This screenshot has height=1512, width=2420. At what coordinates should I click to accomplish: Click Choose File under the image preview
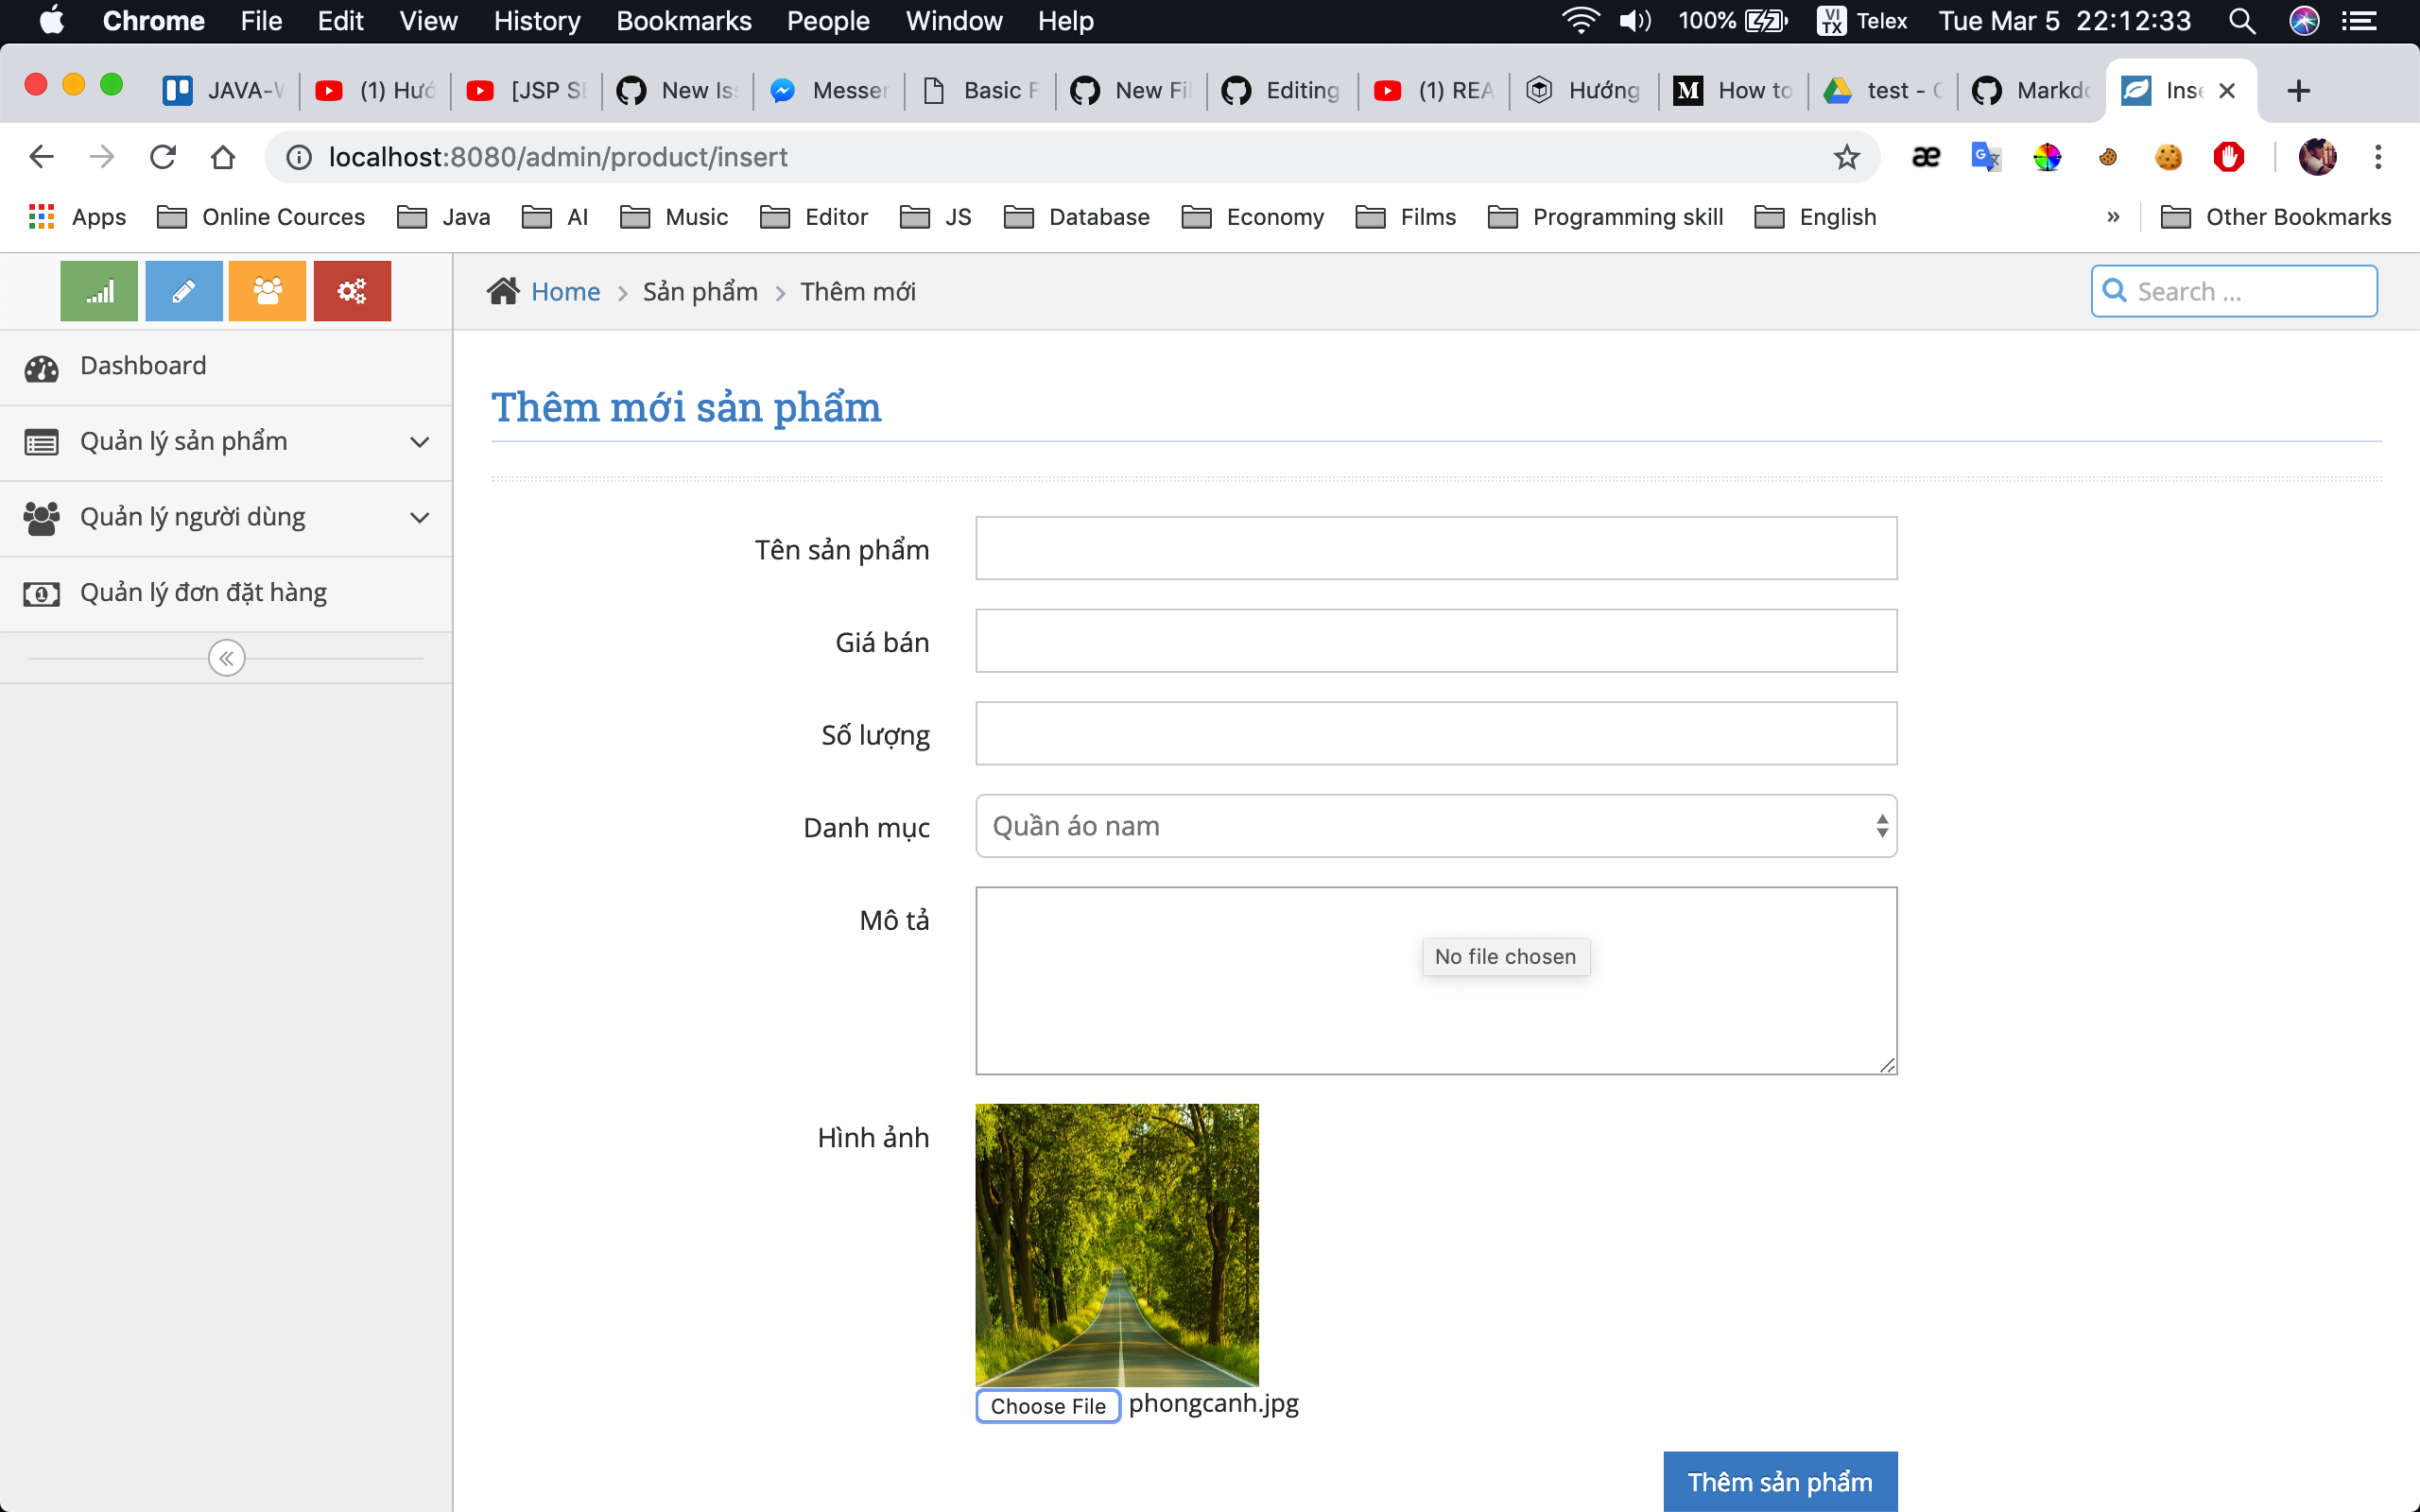(1047, 1405)
